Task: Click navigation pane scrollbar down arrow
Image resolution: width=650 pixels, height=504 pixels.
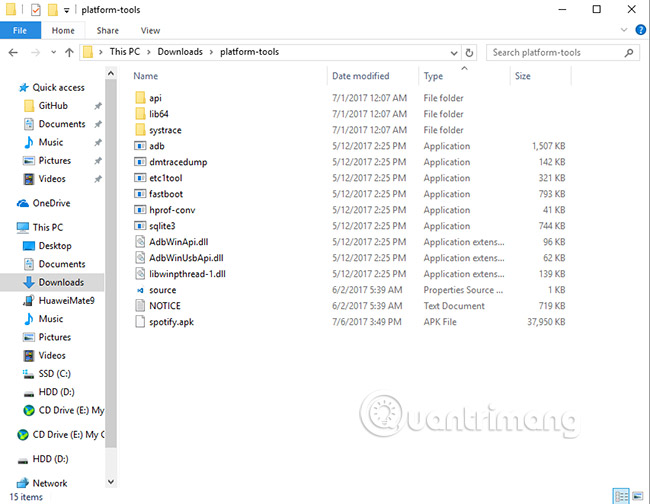Action: tap(111, 482)
